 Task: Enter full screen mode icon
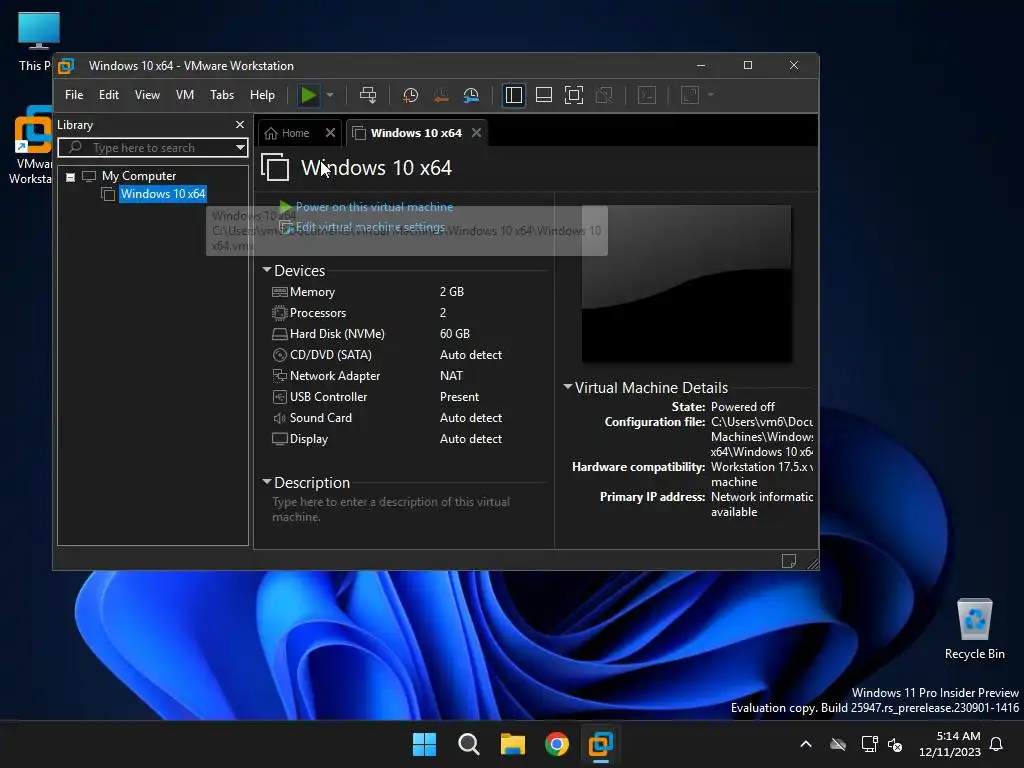click(573, 95)
